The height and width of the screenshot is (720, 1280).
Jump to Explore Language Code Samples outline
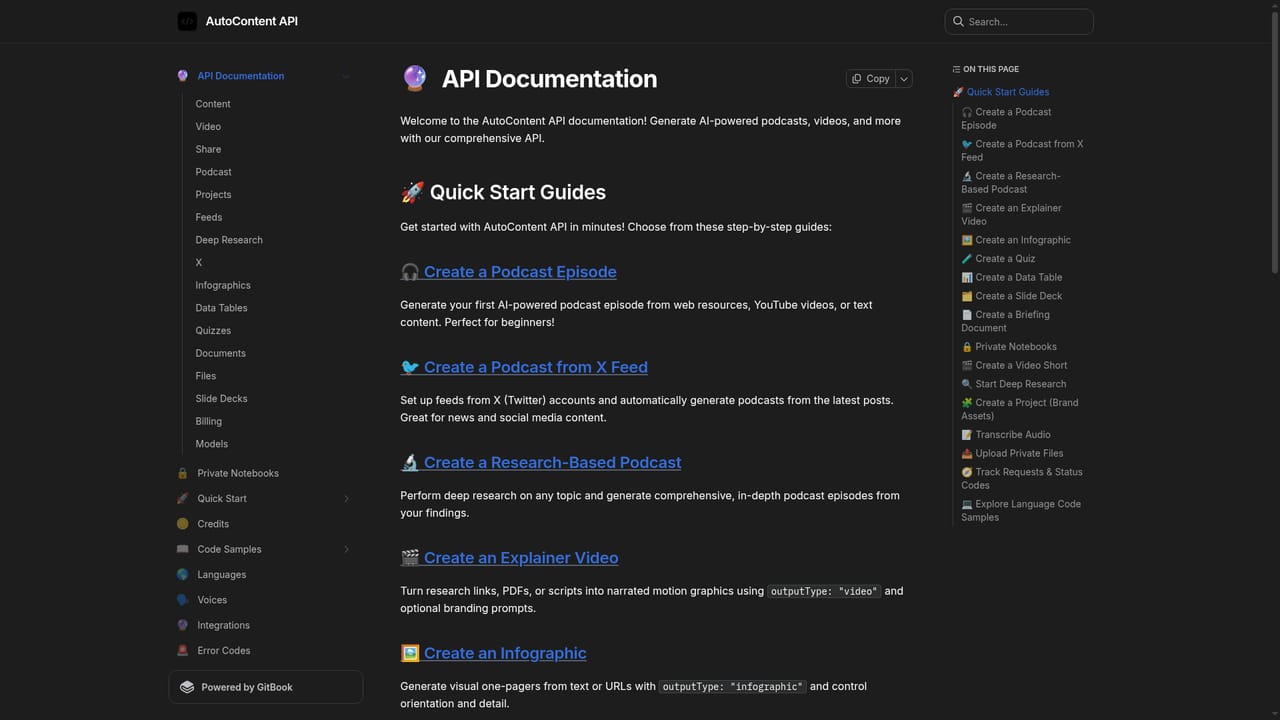click(1021, 510)
